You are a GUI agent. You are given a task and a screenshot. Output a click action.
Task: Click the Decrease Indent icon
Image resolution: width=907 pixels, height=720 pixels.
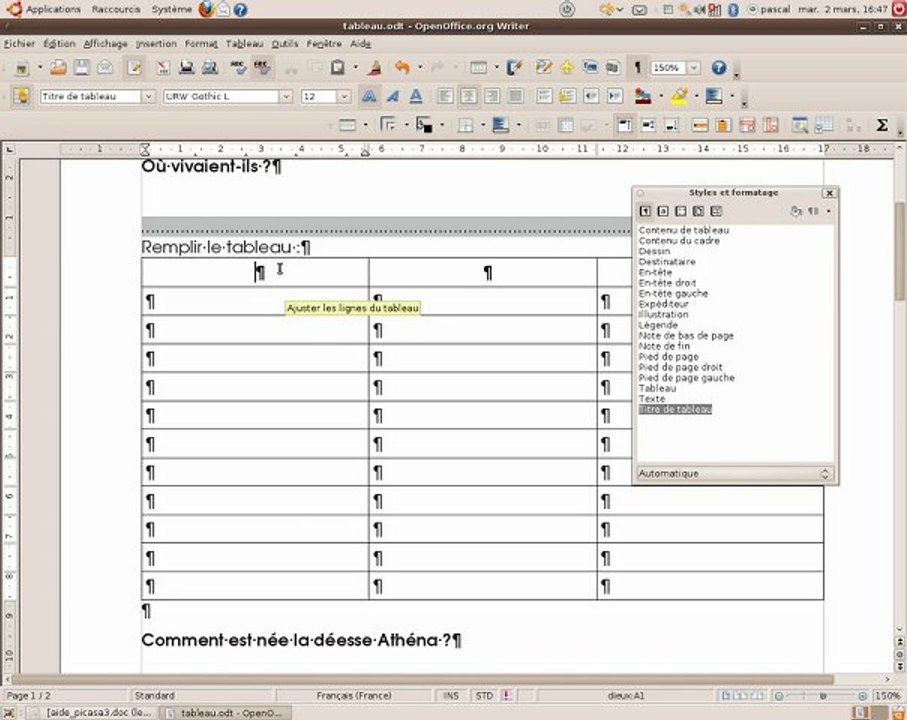(x=591, y=96)
